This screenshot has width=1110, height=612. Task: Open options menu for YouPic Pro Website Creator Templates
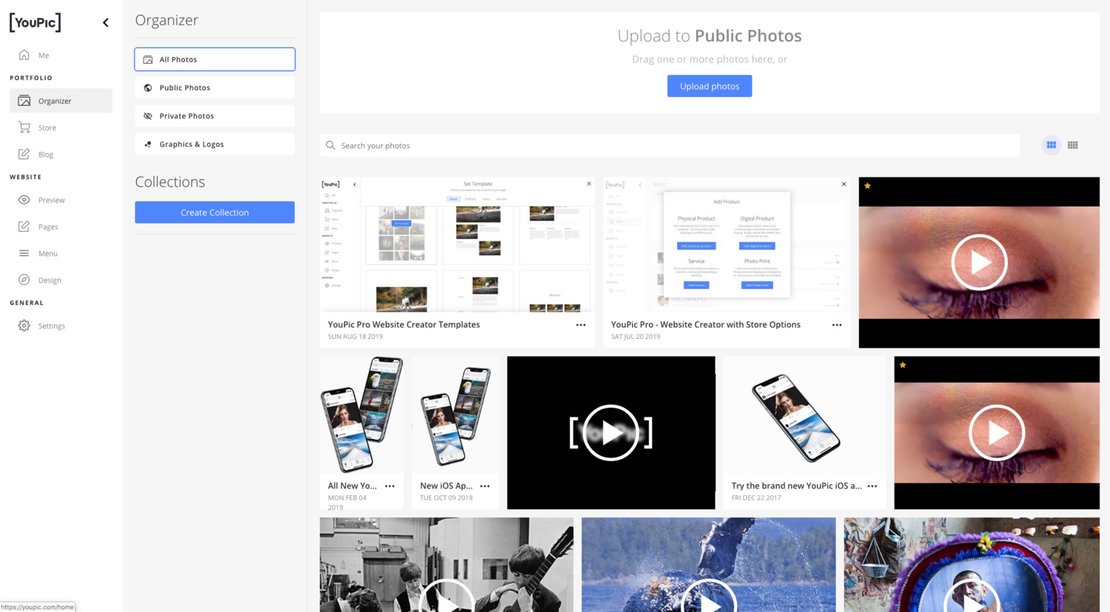point(581,324)
